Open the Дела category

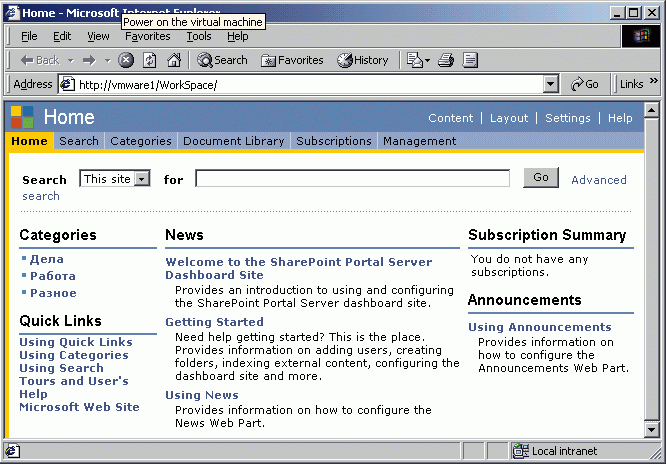[x=47, y=259]
